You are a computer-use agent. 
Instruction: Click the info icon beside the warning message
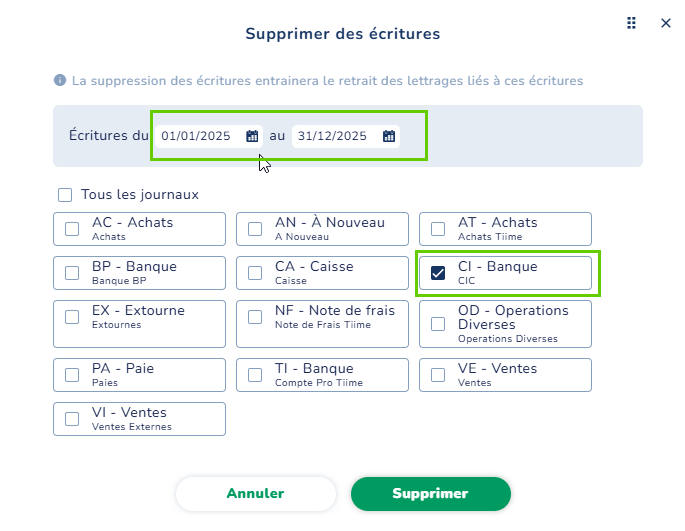click(60, 80)
